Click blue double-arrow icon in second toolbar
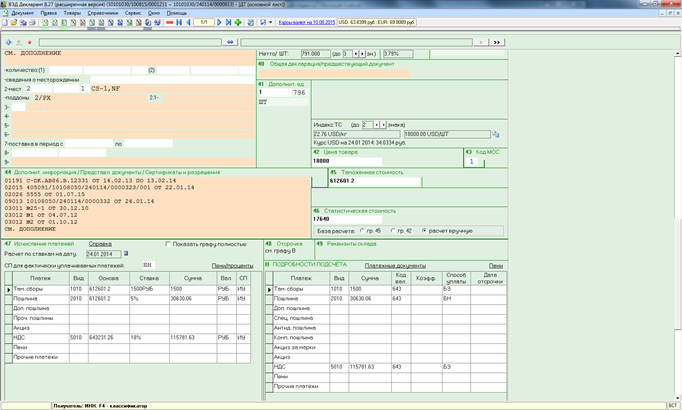Screen dimensions: 682x410 pos(230,42)
